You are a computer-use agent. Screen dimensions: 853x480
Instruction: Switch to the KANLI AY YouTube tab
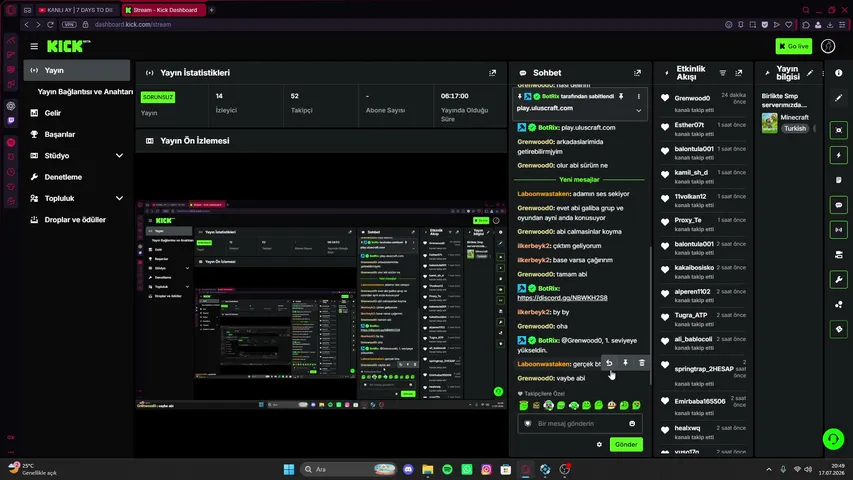tap(77, 10)
